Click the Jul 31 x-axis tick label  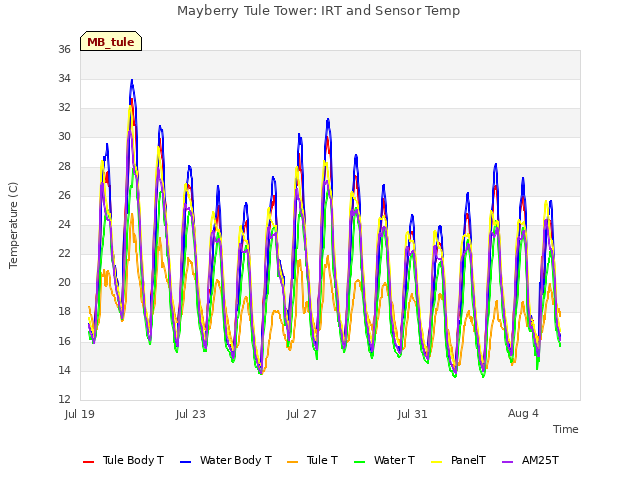(x=413, y=414)
